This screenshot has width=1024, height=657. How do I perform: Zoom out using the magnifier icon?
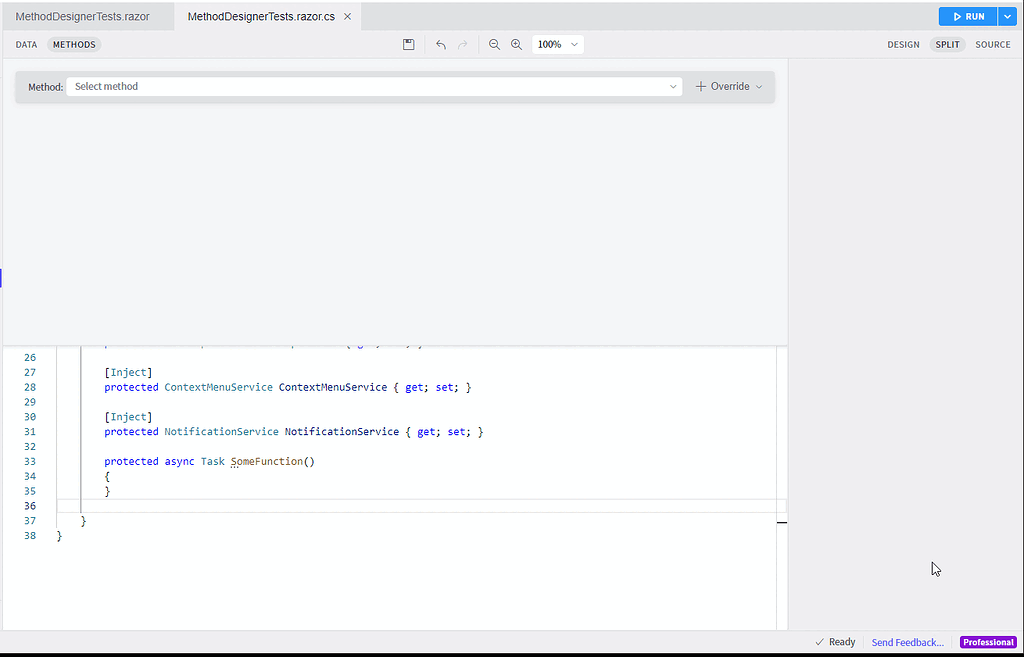click(x=494, y=44)
